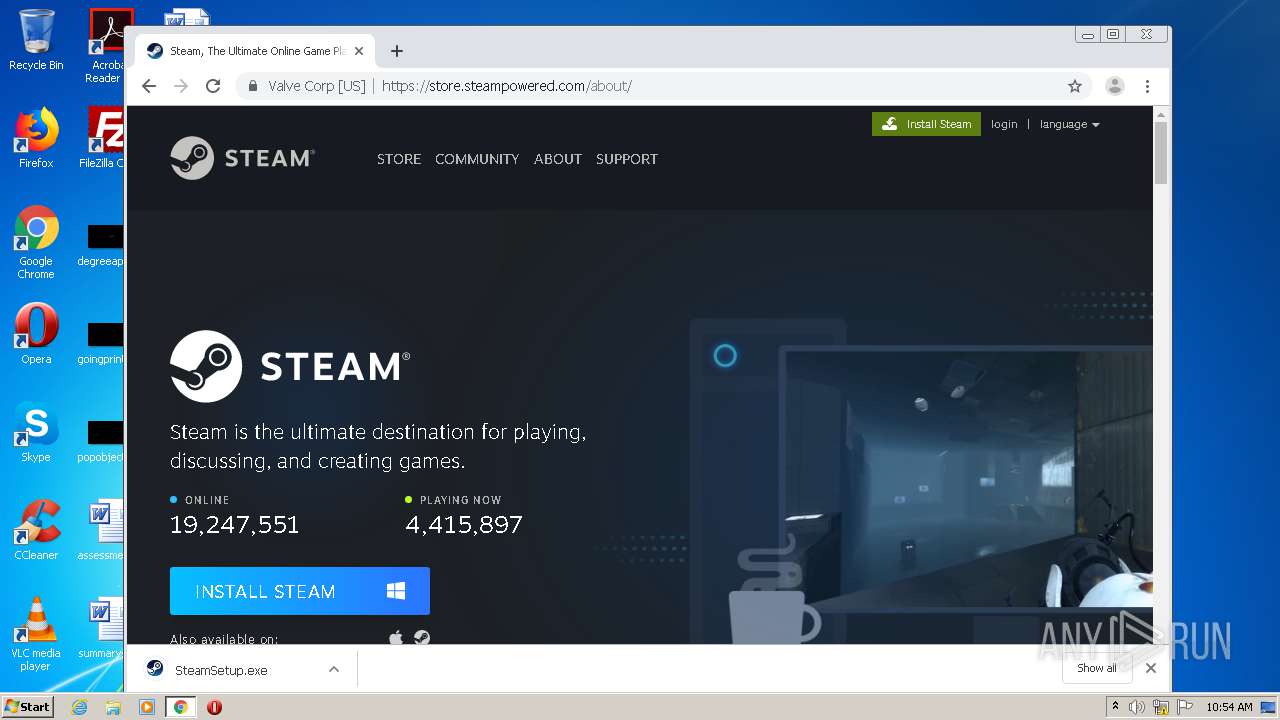Open CCleaner desktop shortcut

point(36,530)
